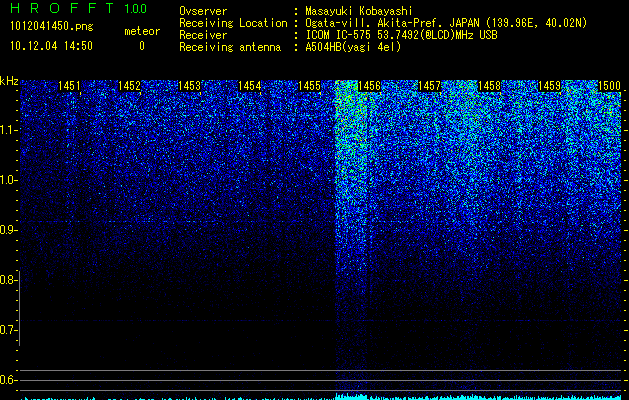629x400 pixels.
Task: Select the name Masayuki Kobayashi
Action: (359, 11)
